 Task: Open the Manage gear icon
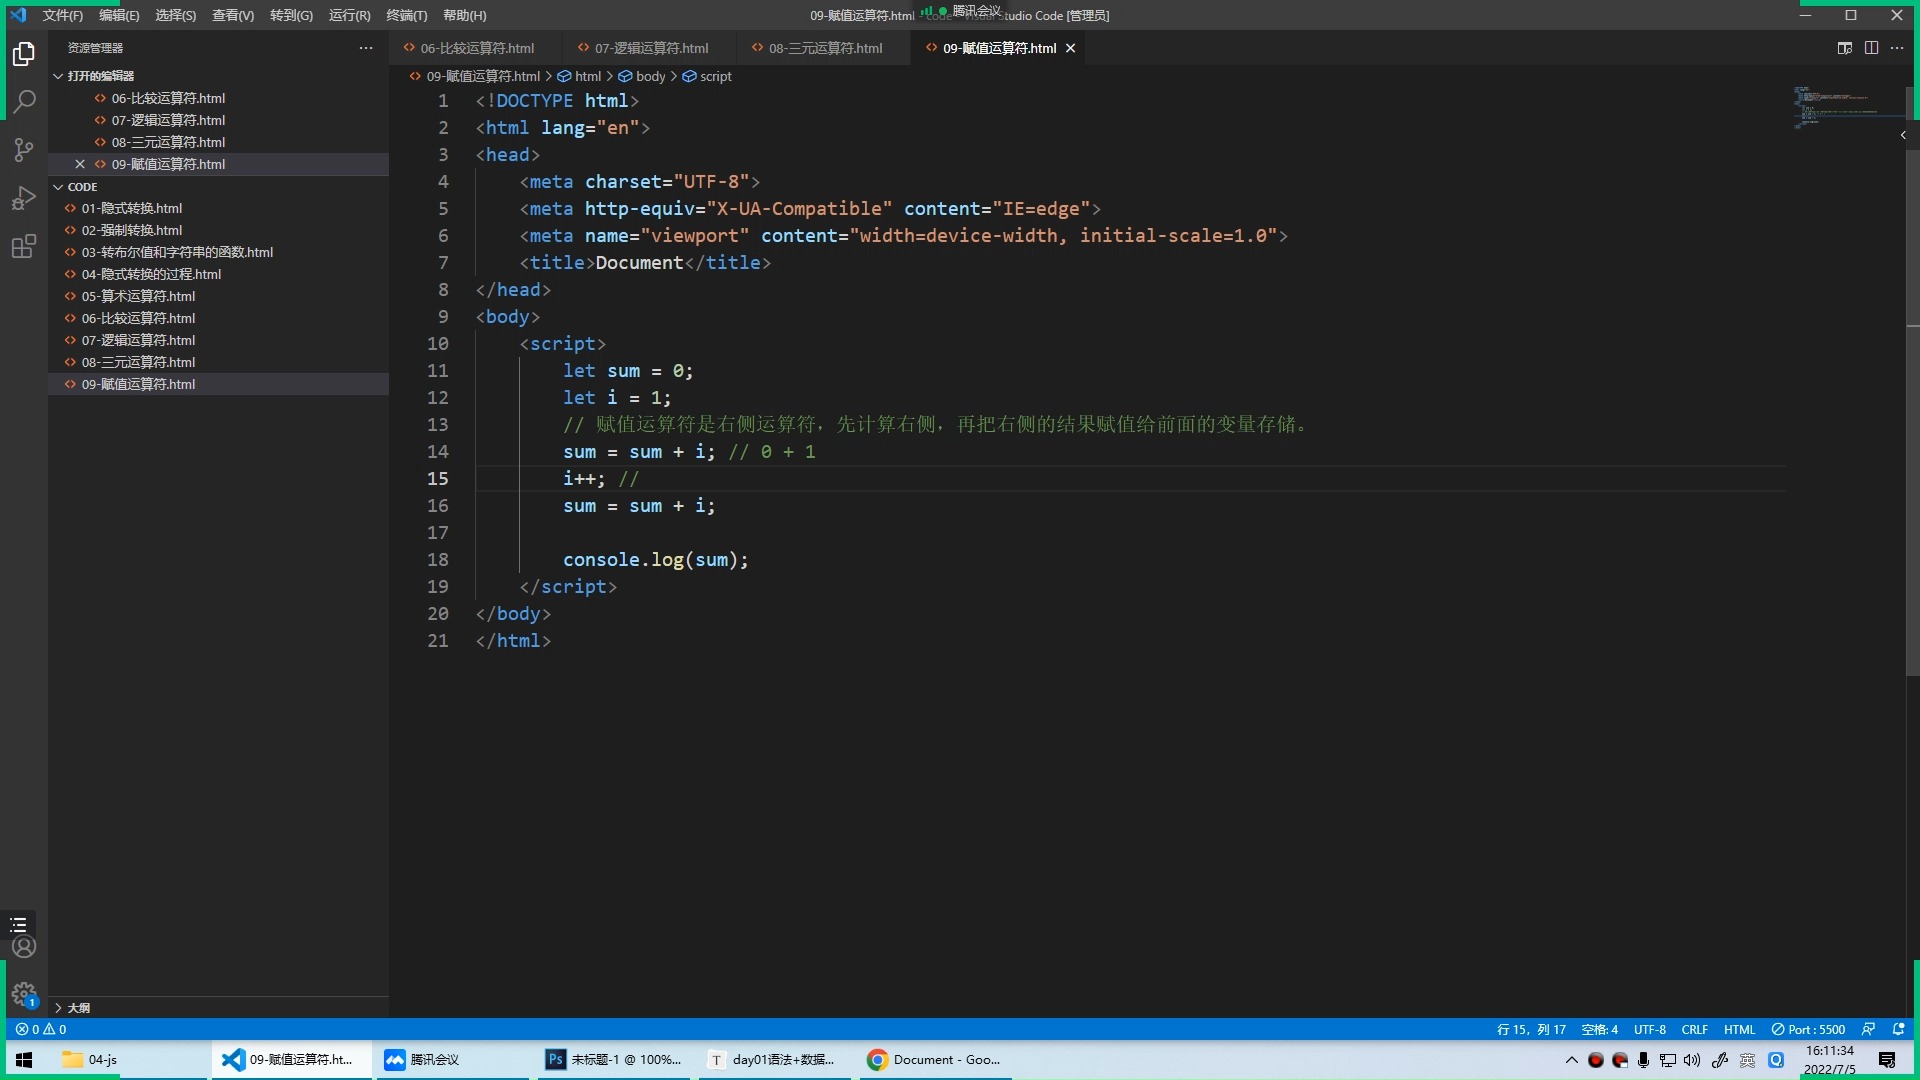(24, 994)
